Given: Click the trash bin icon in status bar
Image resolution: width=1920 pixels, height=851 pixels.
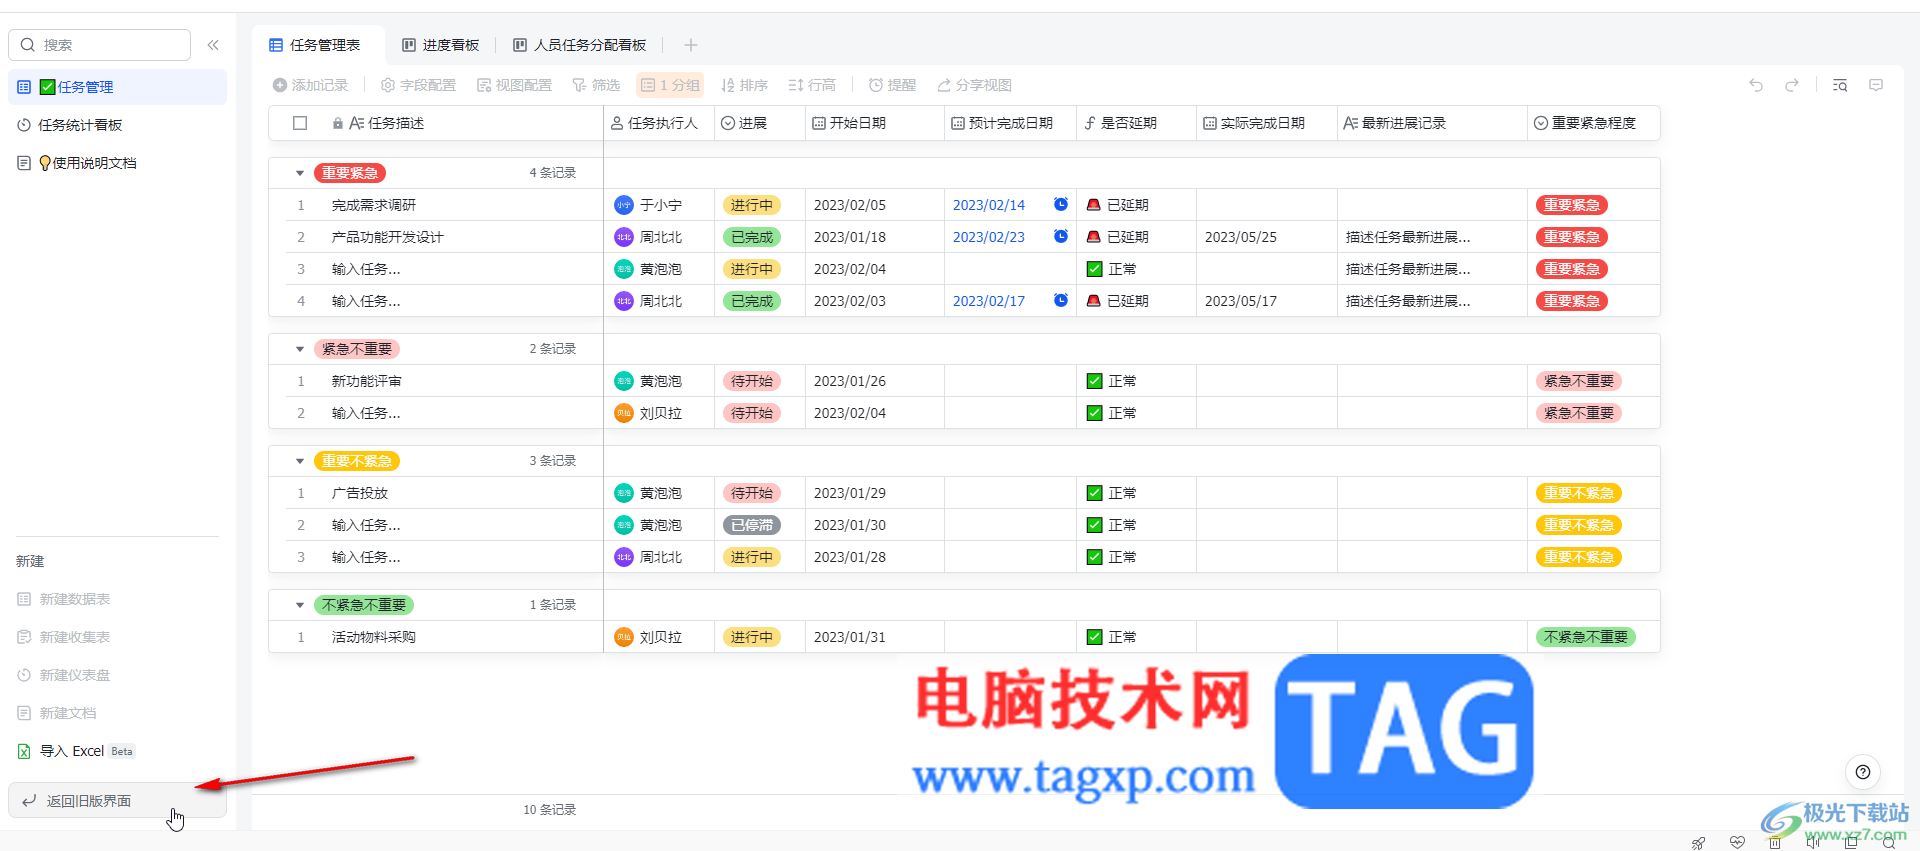Looking at the screenshot, I should 1775,843.
